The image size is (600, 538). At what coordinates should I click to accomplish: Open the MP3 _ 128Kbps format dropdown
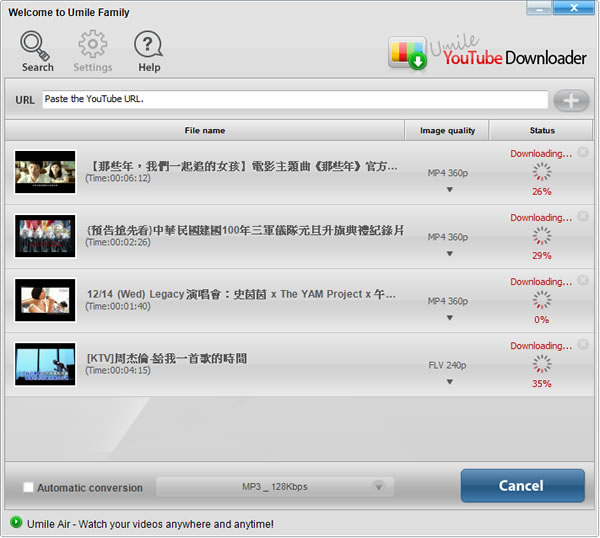[275, 487]
